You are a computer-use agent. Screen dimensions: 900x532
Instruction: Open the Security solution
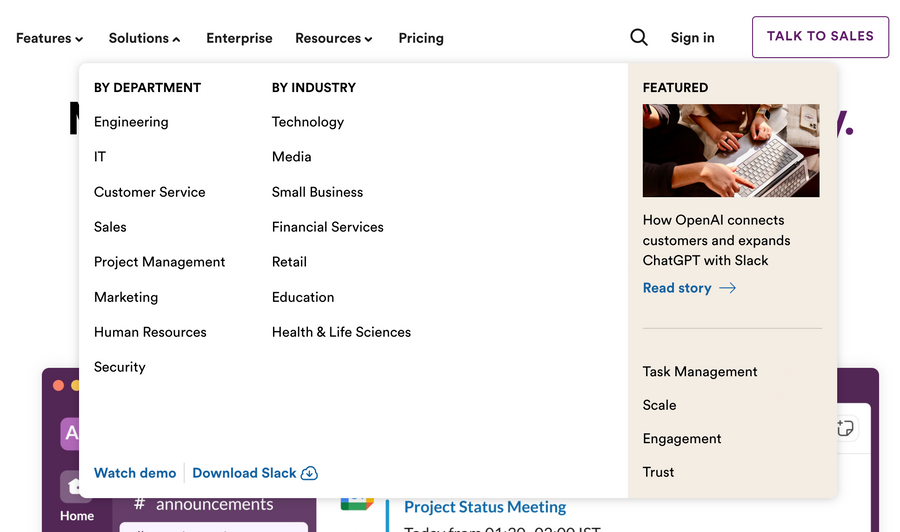coord(120,367)
